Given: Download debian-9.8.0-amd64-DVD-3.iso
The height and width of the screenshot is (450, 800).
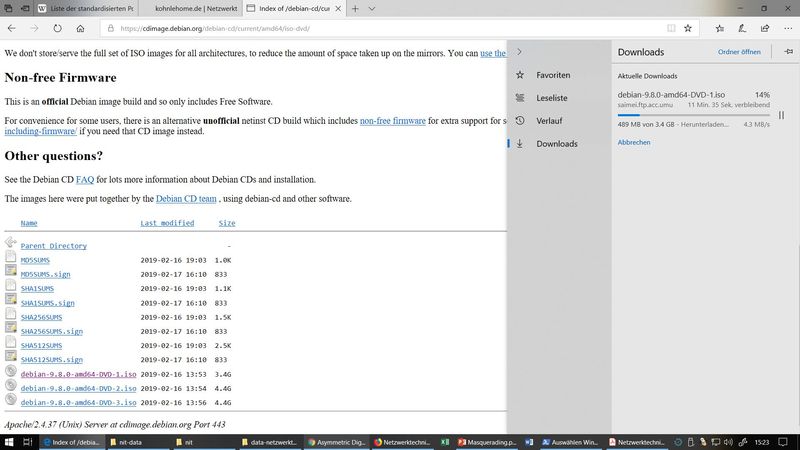Looking at the screenshot, I should (79, 403).
